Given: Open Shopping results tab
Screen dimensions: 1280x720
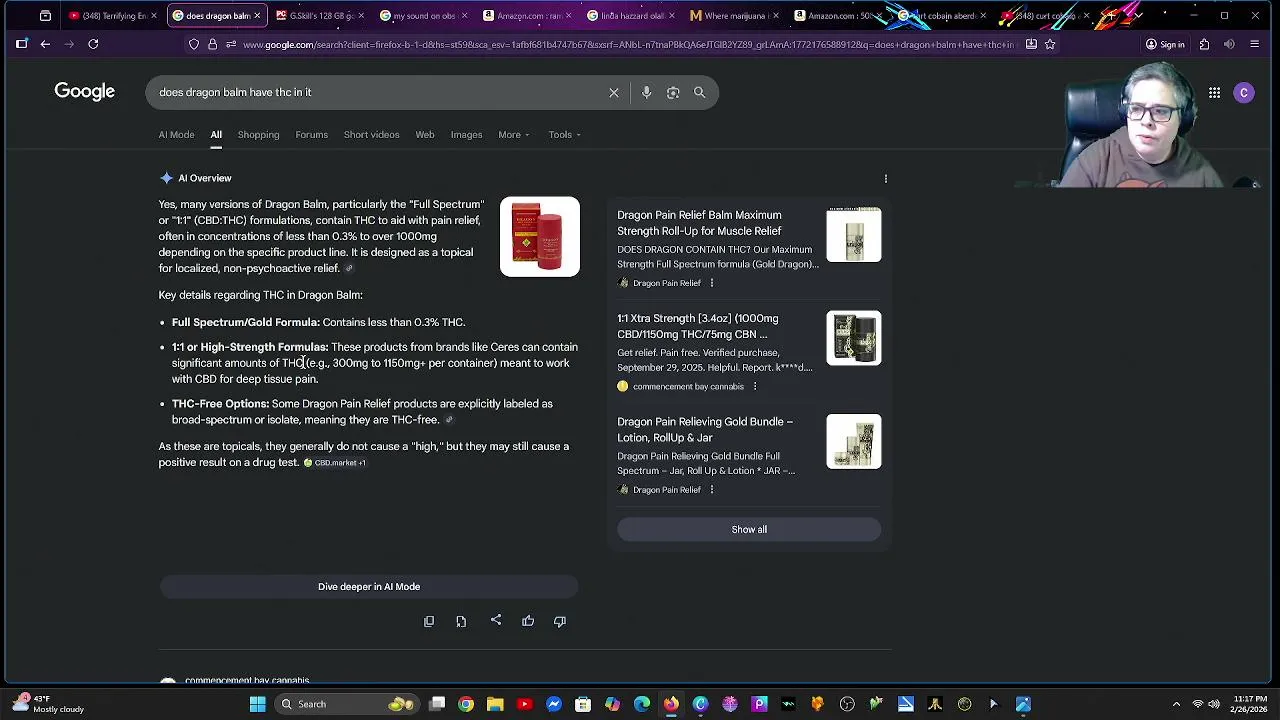Looking at the screenshot, I should click(x=258, y=135).
